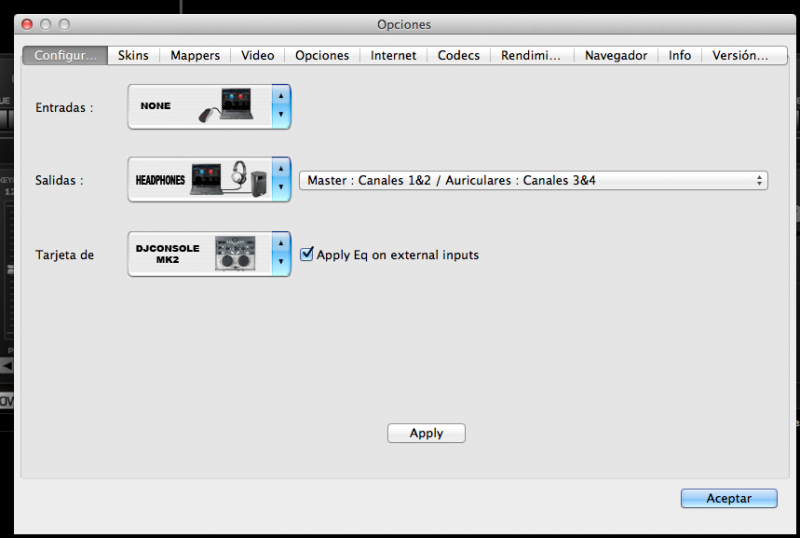Close the Opciones window
Image resolution: width=800 pixels, height=538 pixels.
[x=27, y=25]
